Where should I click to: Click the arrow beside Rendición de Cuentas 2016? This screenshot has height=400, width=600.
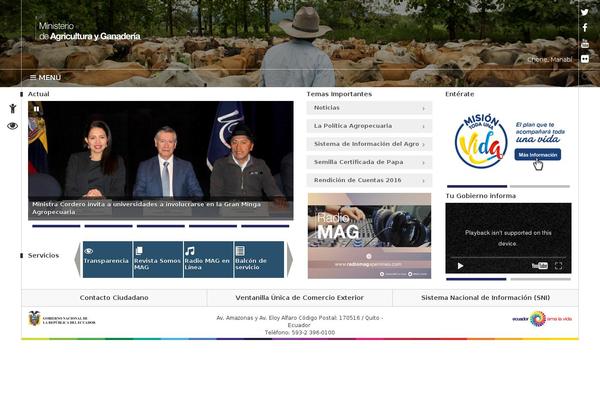click(x=424, y=181)
